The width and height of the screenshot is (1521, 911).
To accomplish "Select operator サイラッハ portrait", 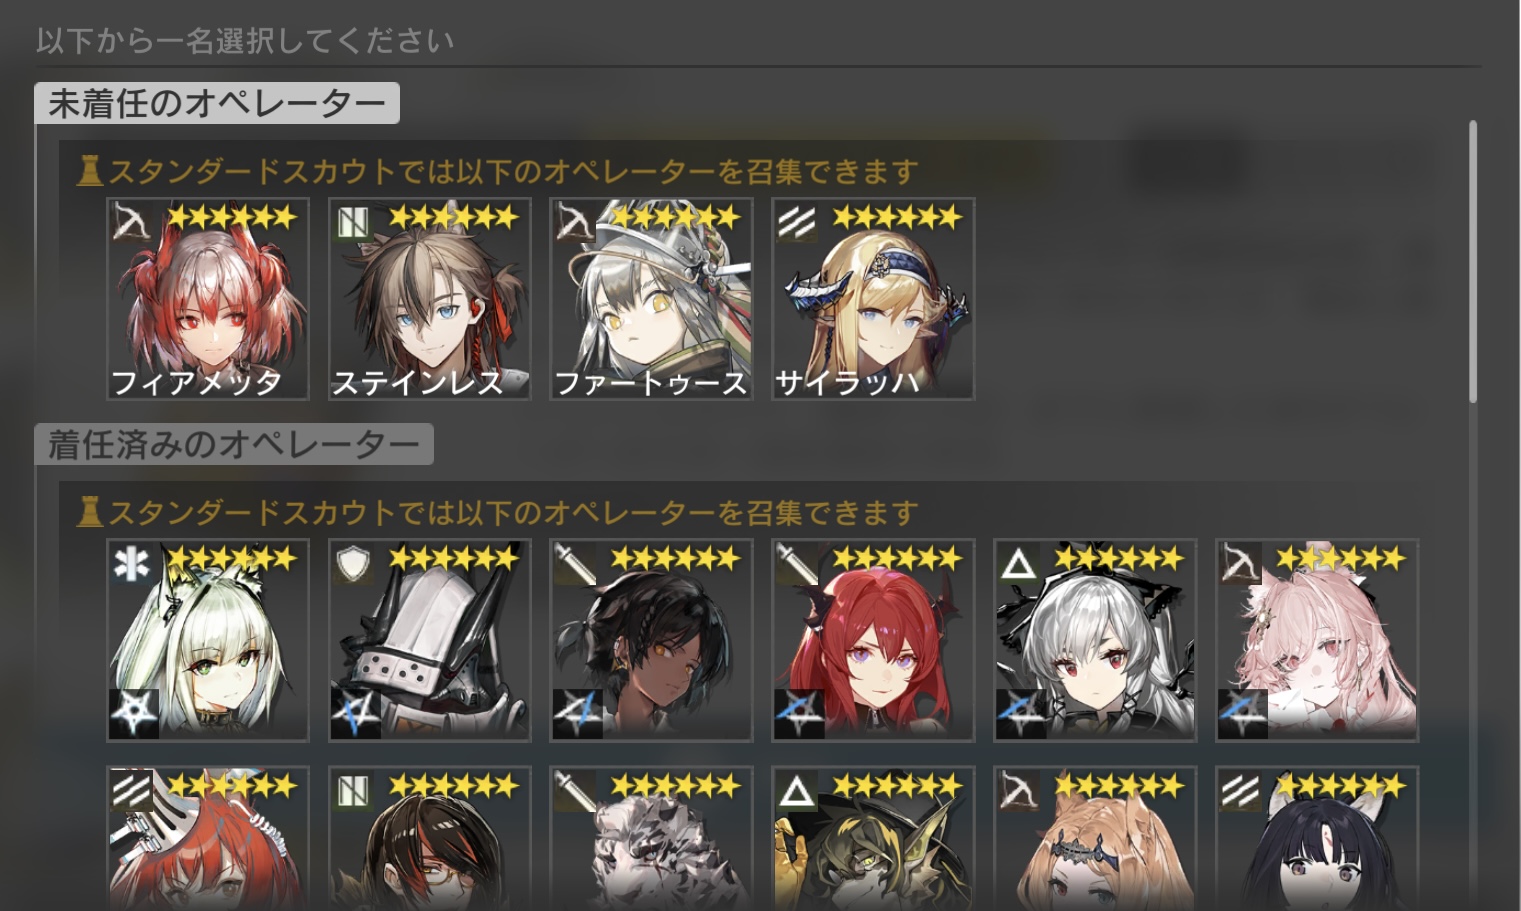I will pyautogui.click(x=873, y=299).
